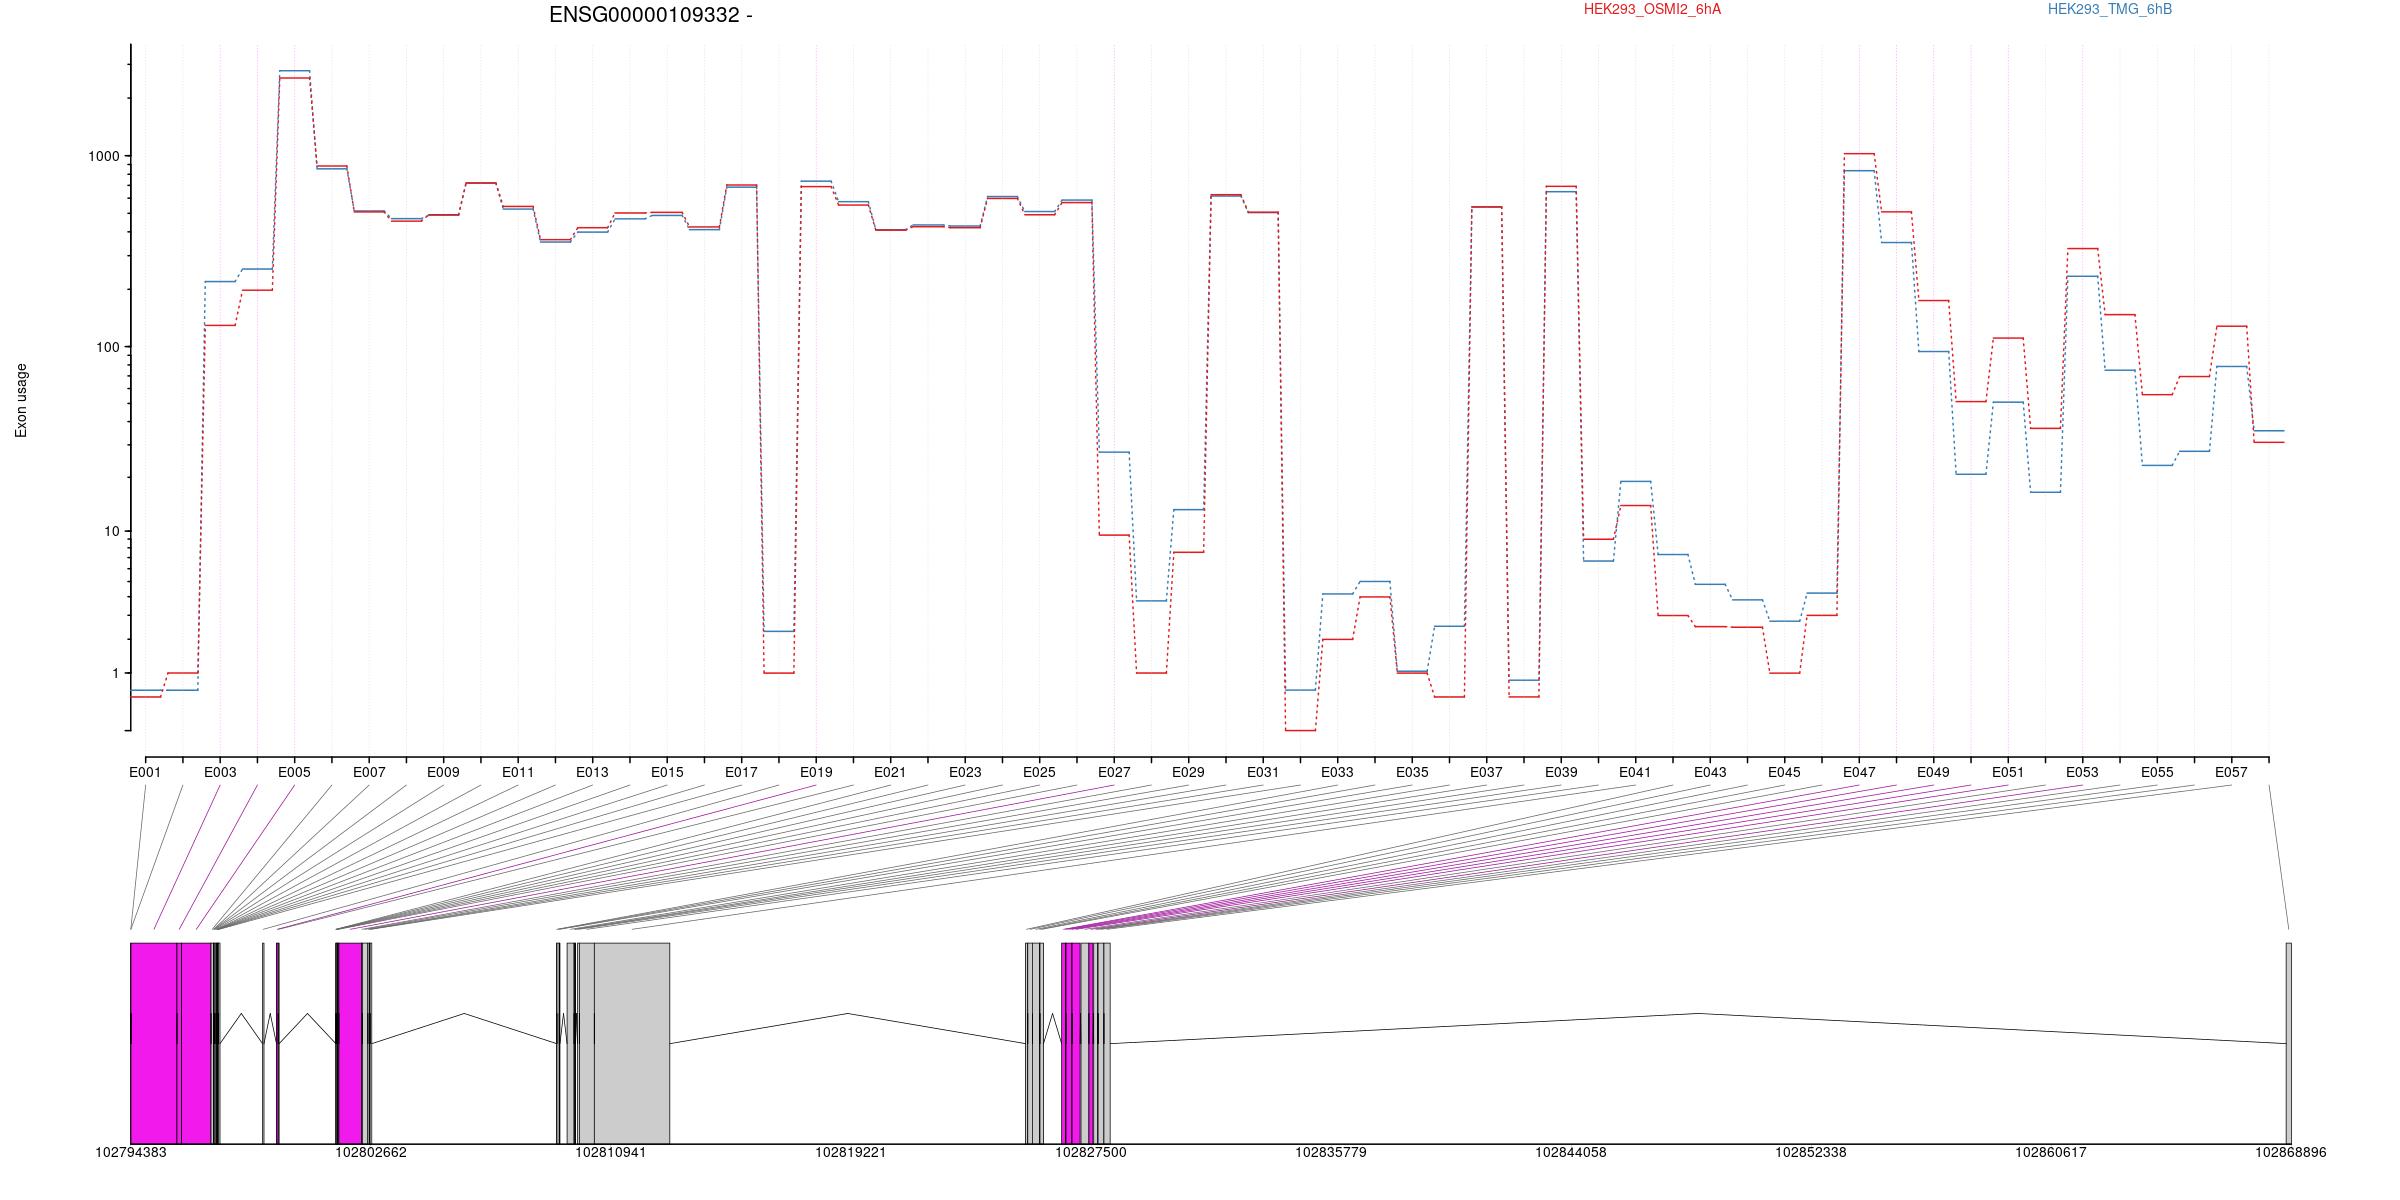Screen dimensions: 2400x1200
Task: Click genomic coordinate 102802662
Action: pos(371,1152)
